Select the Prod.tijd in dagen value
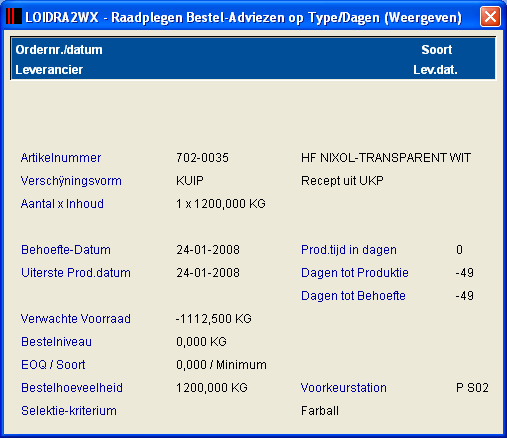The image size is (507, 438). click(459, 250)
